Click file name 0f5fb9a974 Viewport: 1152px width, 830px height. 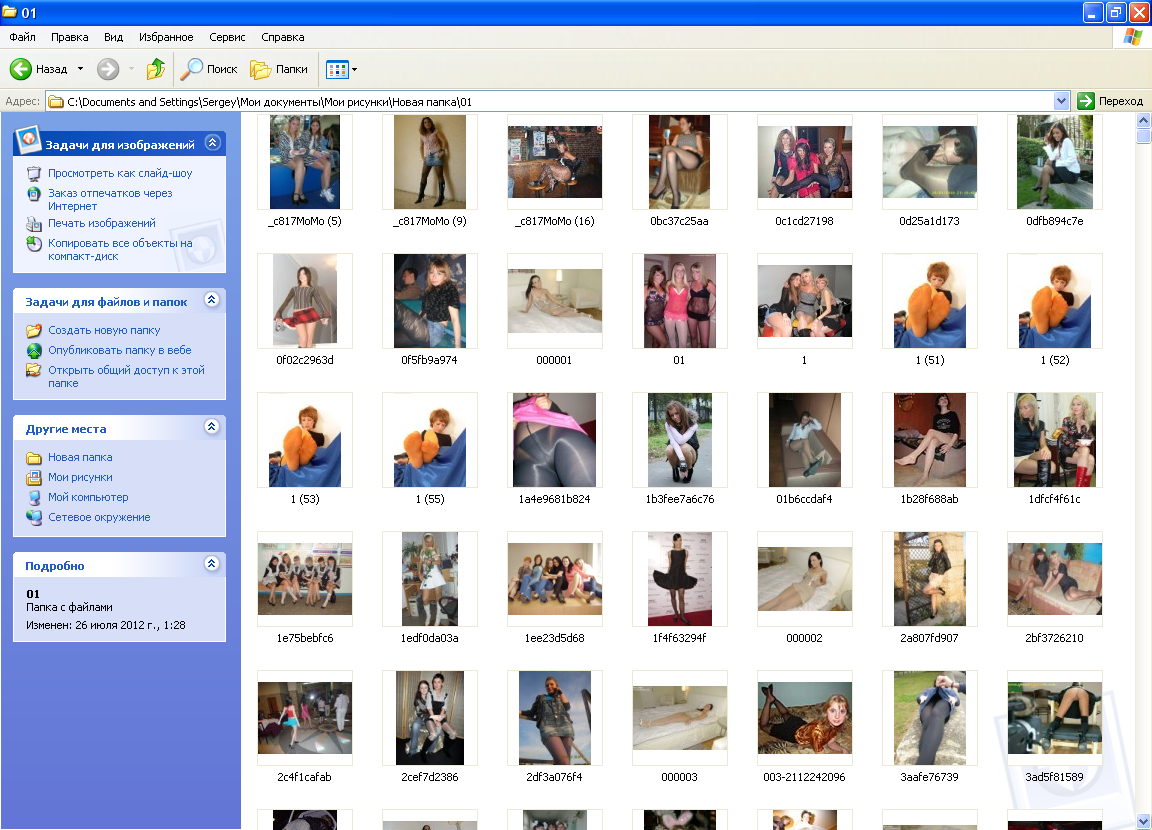(430, 360)
